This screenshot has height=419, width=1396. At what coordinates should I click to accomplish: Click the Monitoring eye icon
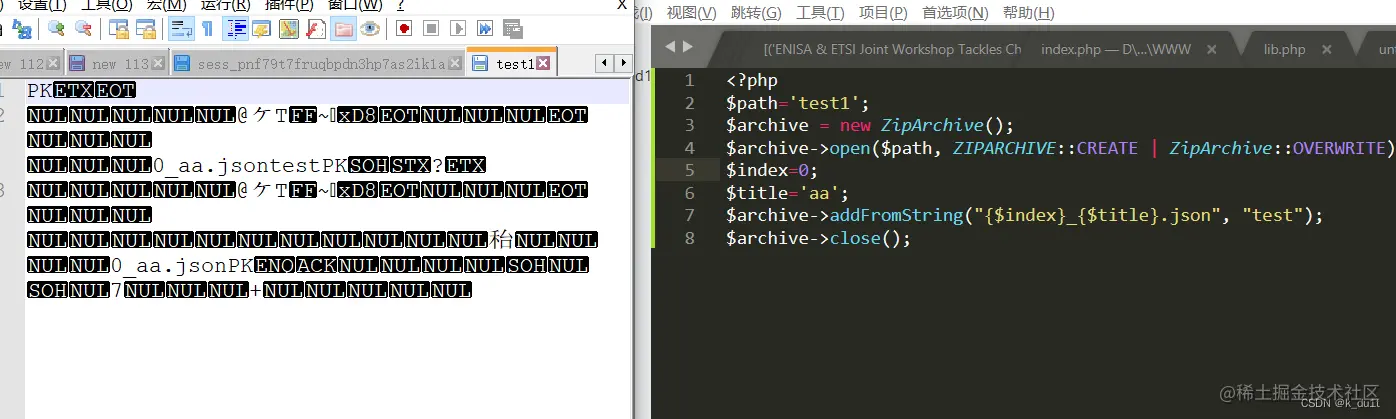pyautogui.click(x=370, y=28)
